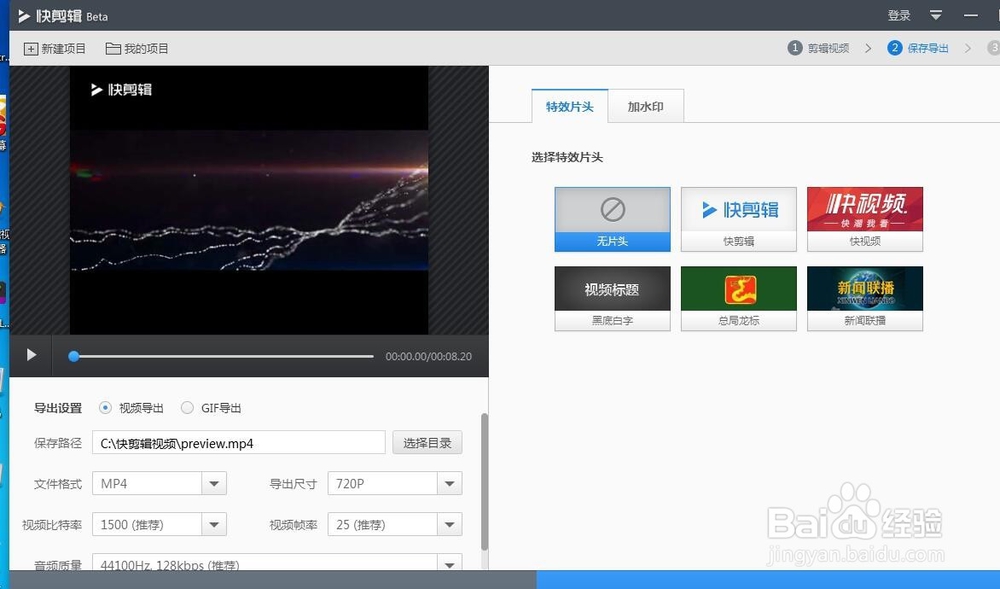
Task: Choose the 快视频 intro thumbnail
Action: pos(865,219)
